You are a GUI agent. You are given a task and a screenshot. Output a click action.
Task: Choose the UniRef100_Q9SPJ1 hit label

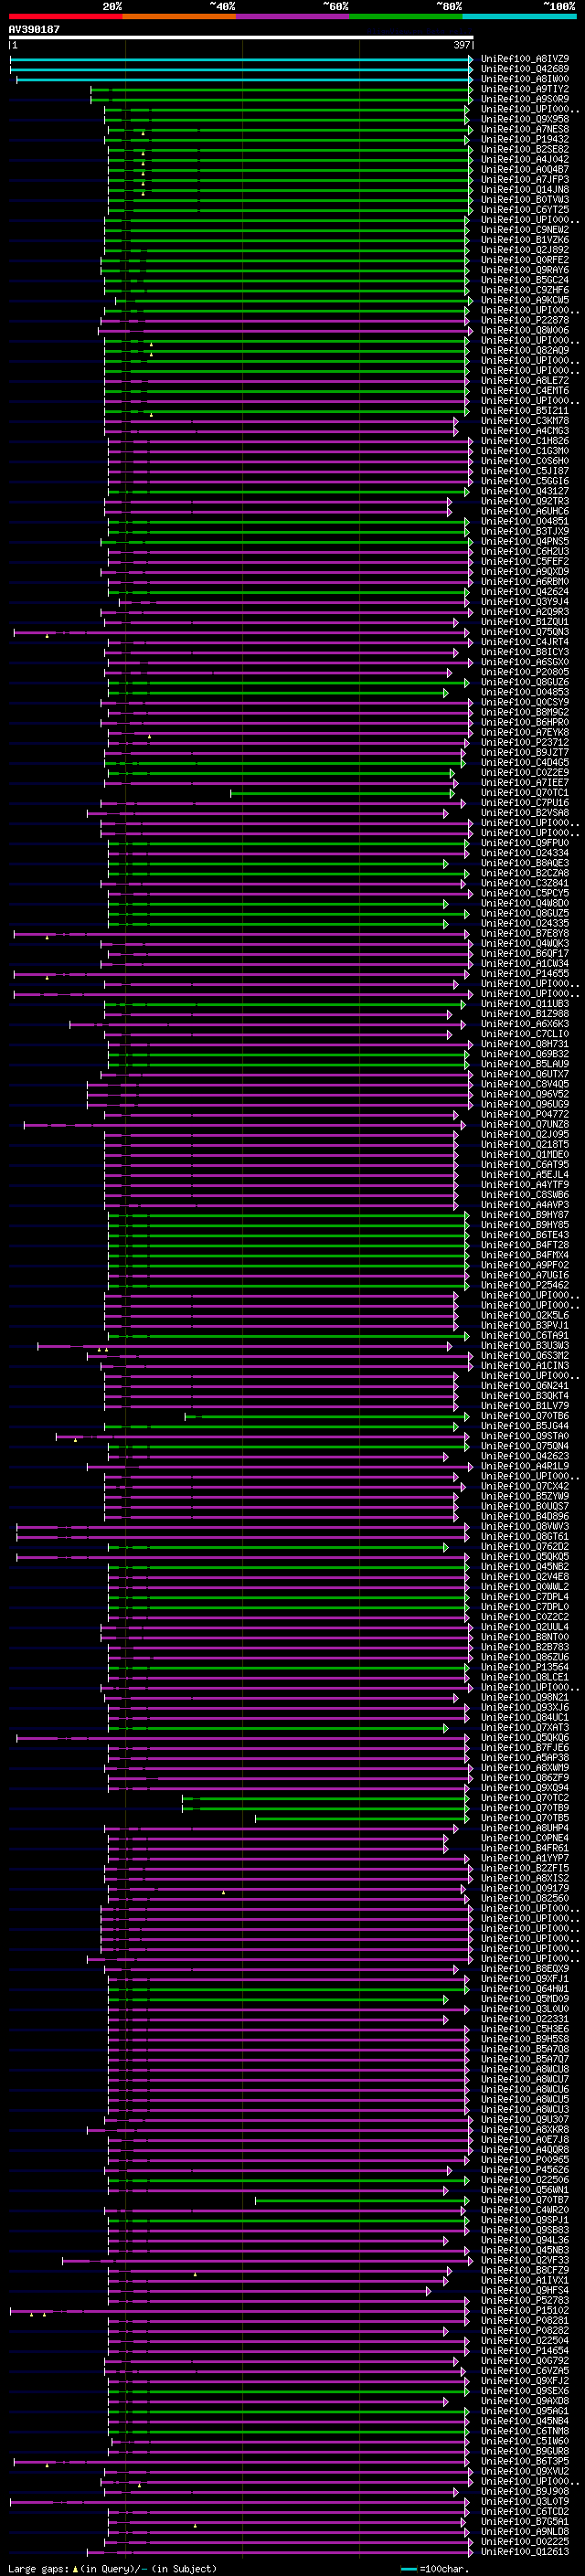pyautogui.click(x=525, y=2220)
